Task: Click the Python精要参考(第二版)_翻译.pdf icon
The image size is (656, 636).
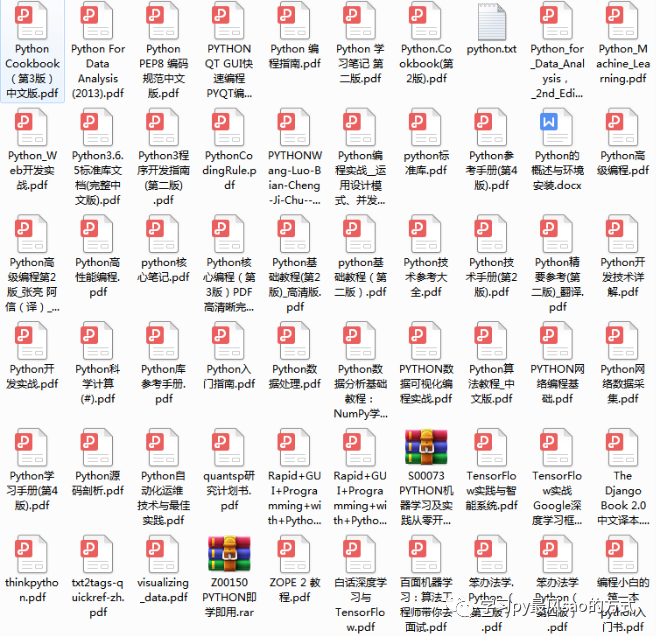Action: click(x=557, y=233)
